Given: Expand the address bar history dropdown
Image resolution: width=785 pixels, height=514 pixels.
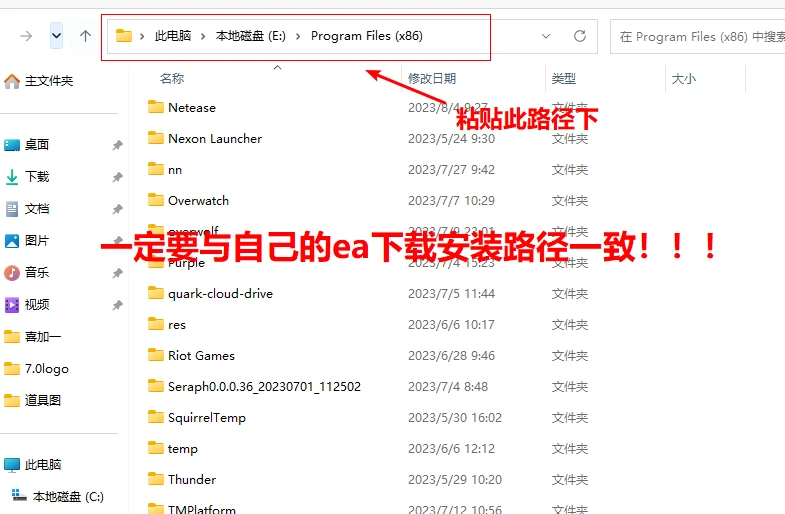Looking at the screenshot, I should tap(546, 36).
